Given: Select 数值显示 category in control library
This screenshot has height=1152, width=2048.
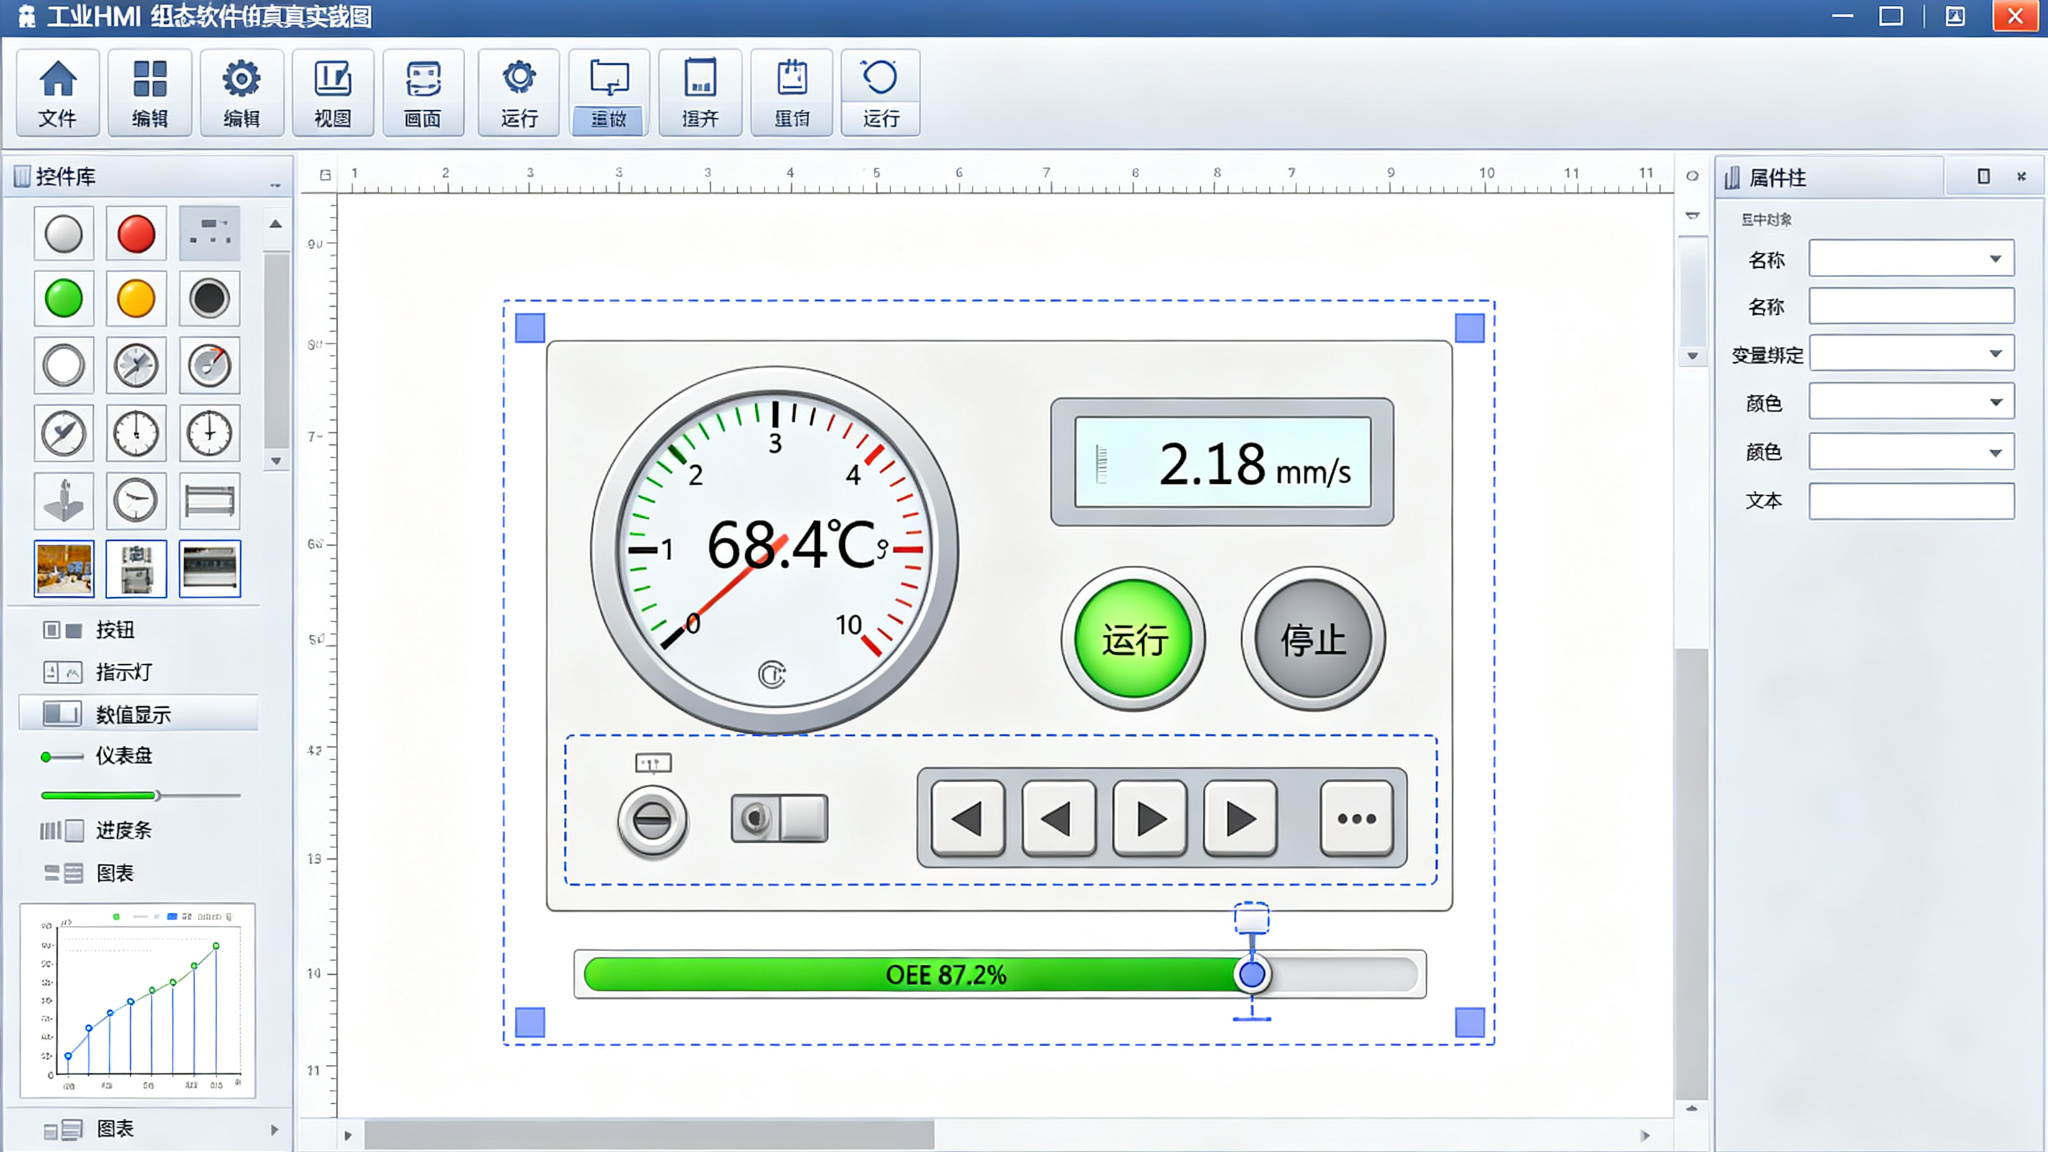Looking at the screenshot, I should [x=138, y=714].
